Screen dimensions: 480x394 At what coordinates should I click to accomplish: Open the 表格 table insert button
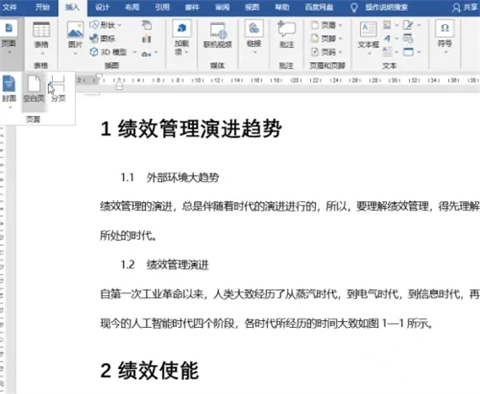pyautogui.click(x=41, y=38)
